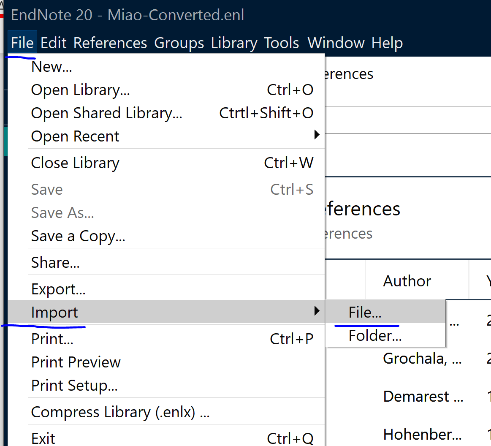Image resolution: width=491 pixels, height=446 pixels.
Task: Select Print Preview entry
Action: coord(167,362)
